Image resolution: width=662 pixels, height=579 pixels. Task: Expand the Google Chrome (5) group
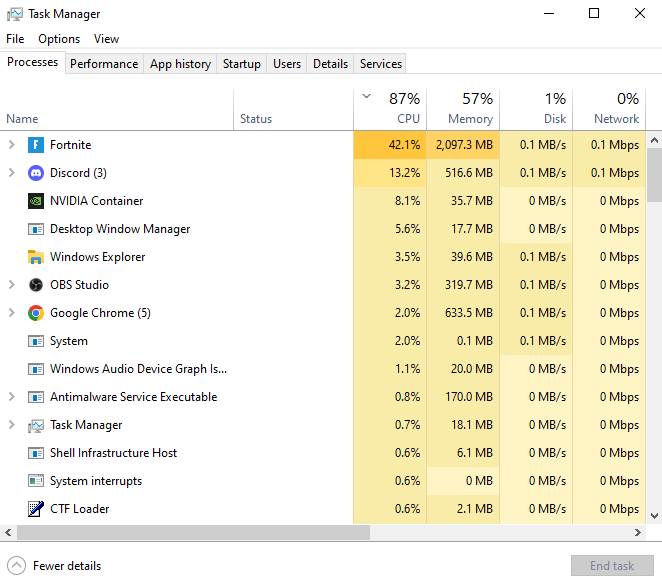tap(12, 313)
